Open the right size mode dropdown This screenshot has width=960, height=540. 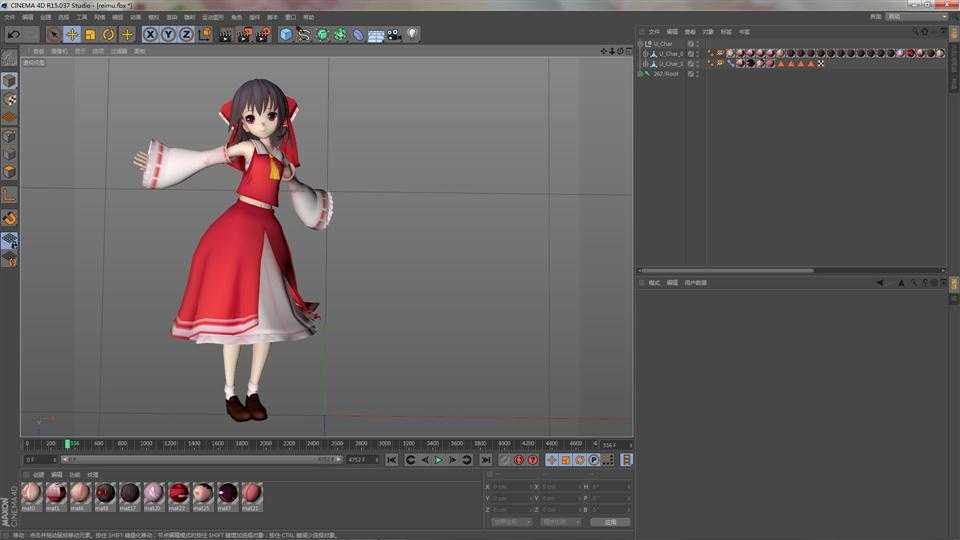coord(560,522)
